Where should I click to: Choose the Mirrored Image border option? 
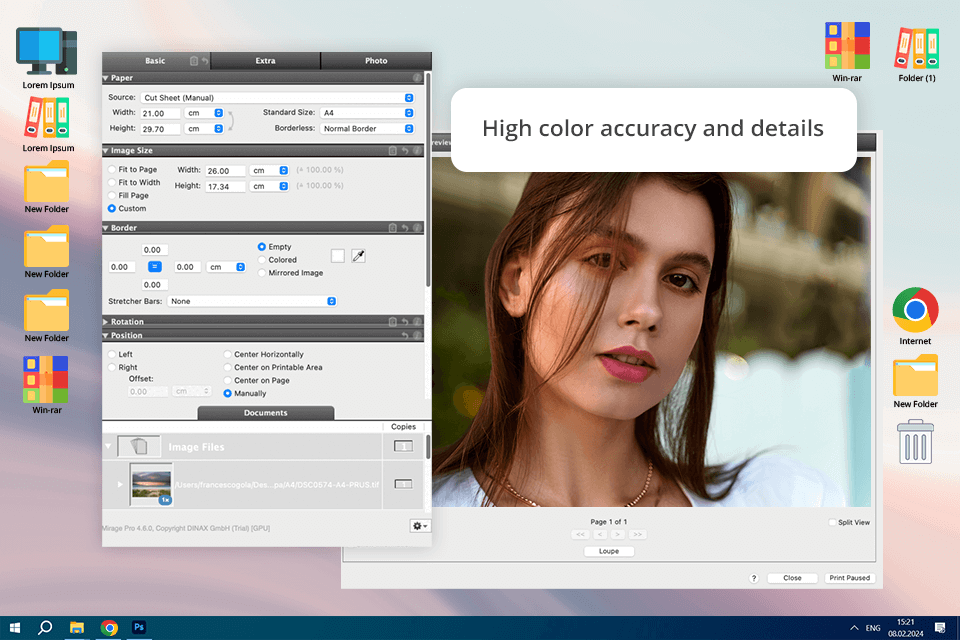[262, 273]
